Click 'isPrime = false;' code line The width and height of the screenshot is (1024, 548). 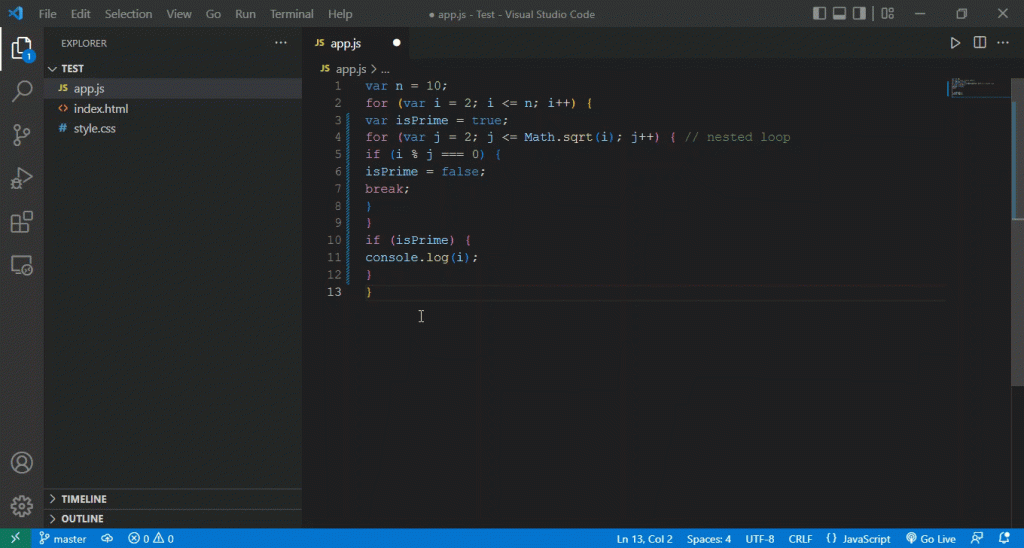coord(425,172)
